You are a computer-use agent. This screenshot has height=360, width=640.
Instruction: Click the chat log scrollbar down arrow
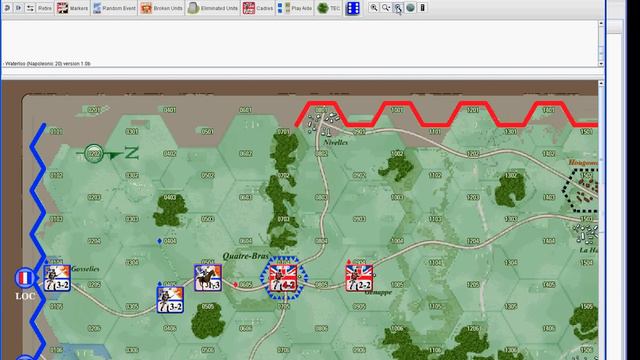pyautogui.click(x=601, y=64)
